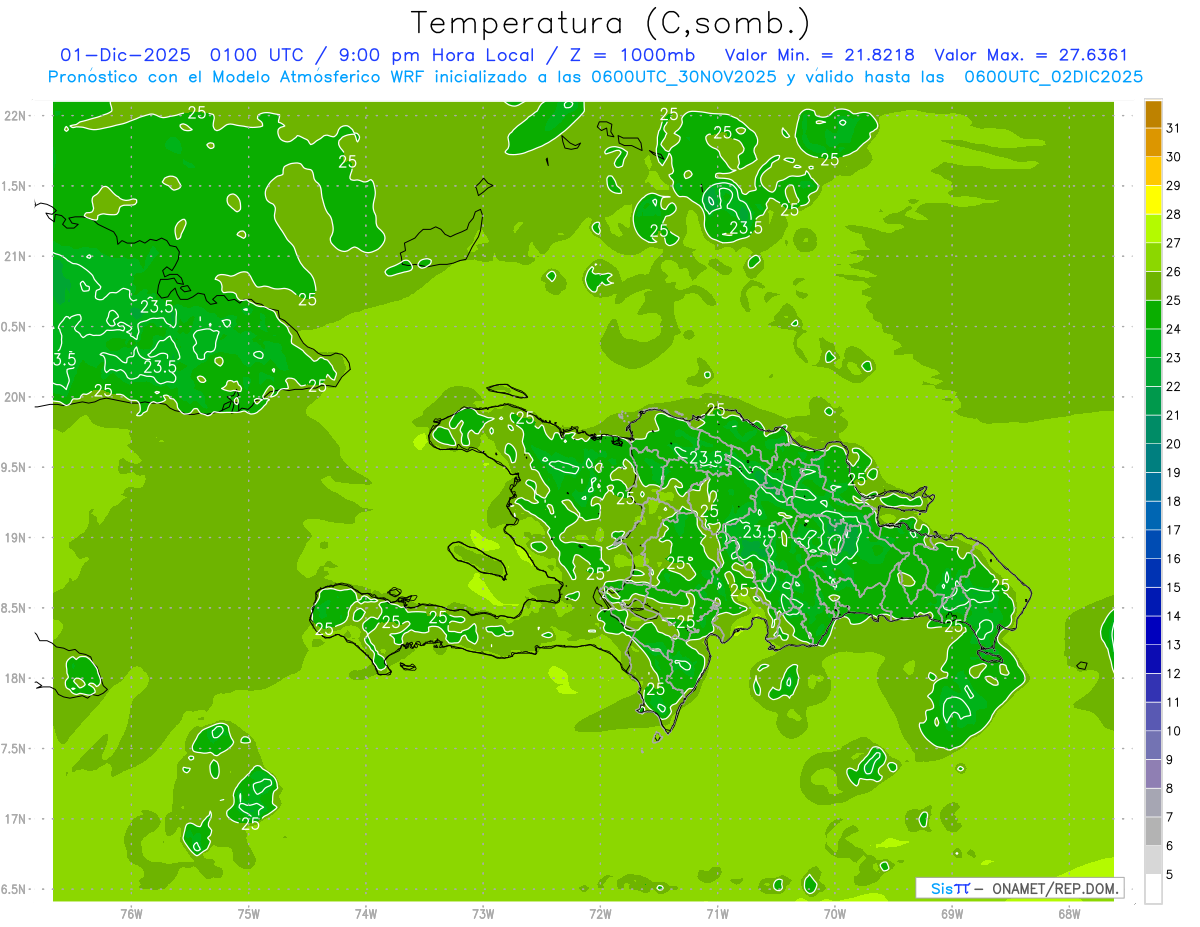Click 'Valor Max. = 27.6361' readout
Viewport: 1200px width, 927px height.
pyautogui.click(x=1031, y=55)
